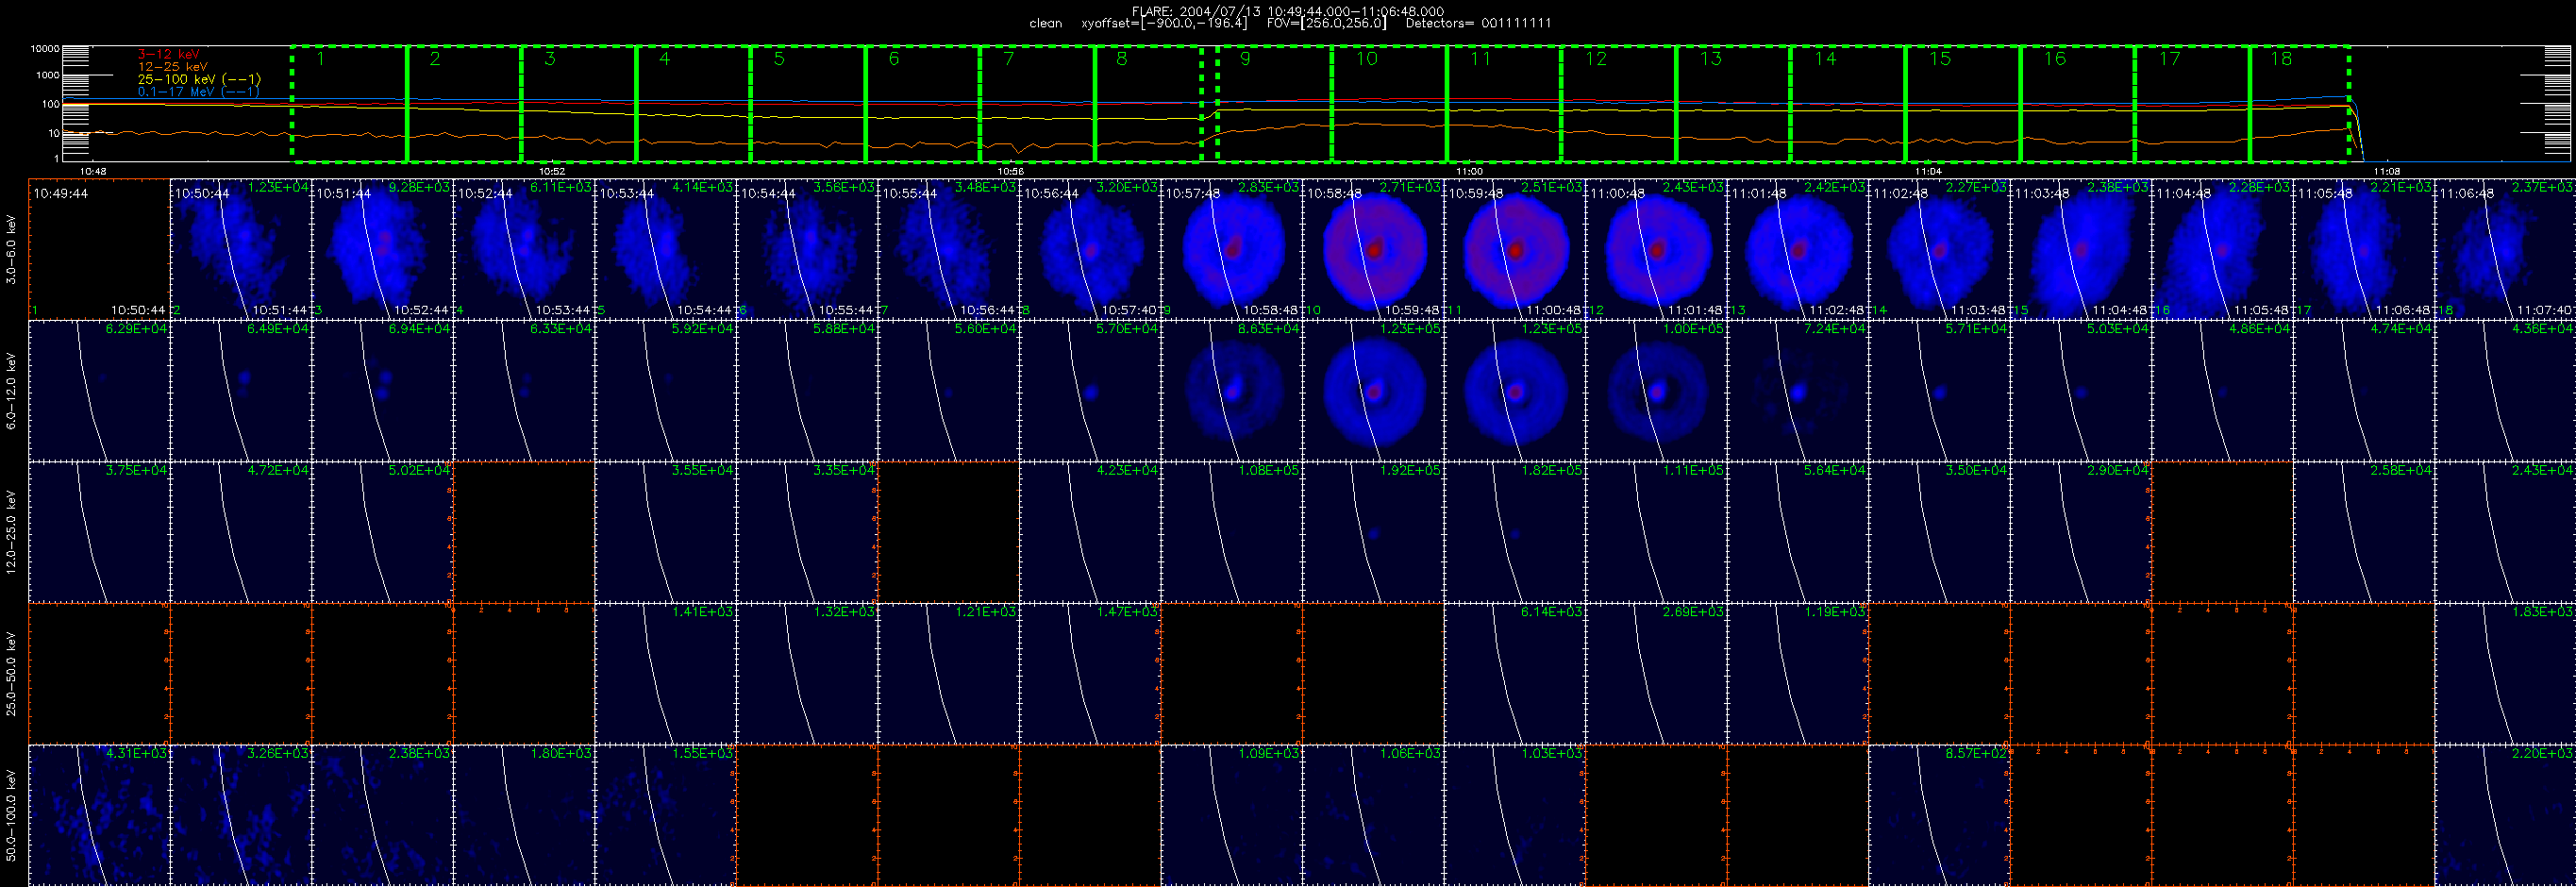Open the 50-100 keV image labeled 2.20E+03

tap(2505, 815)
